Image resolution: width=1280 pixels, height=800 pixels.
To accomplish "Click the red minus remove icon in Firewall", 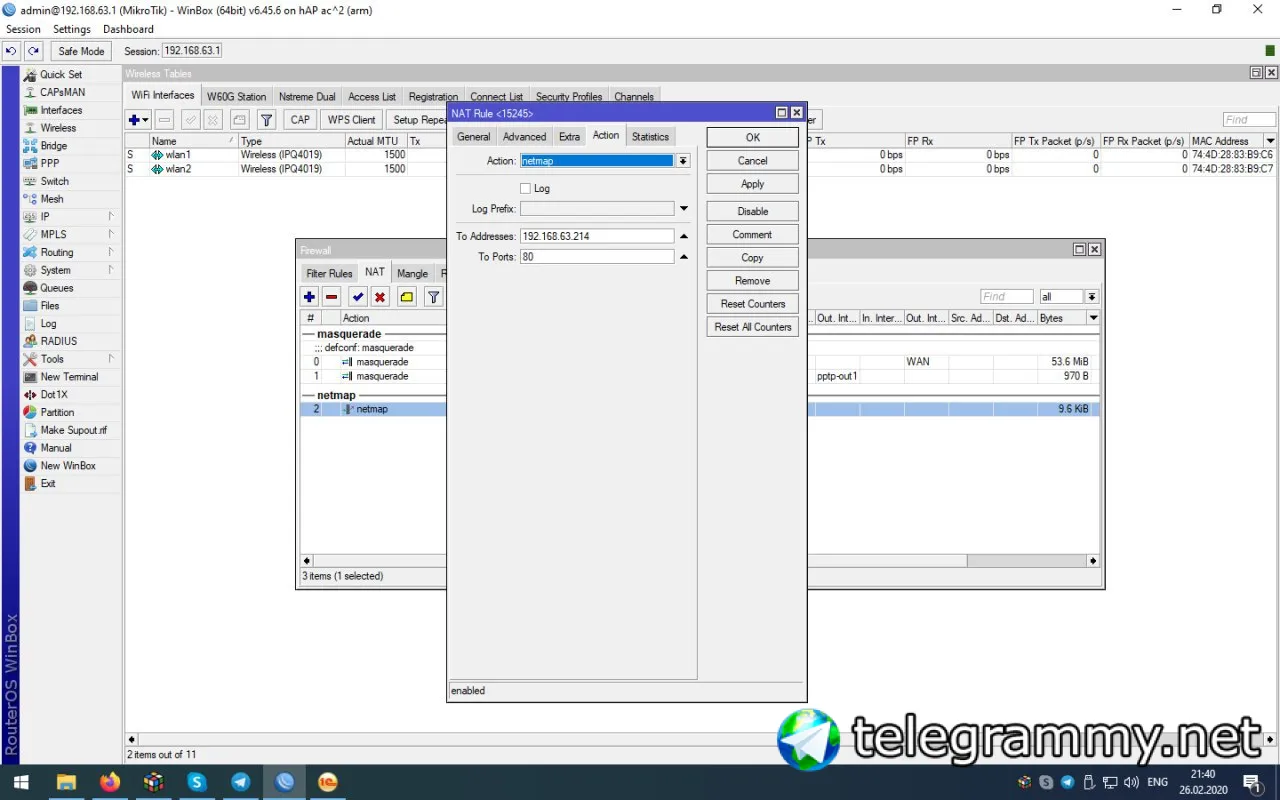I will coord(332,297).
